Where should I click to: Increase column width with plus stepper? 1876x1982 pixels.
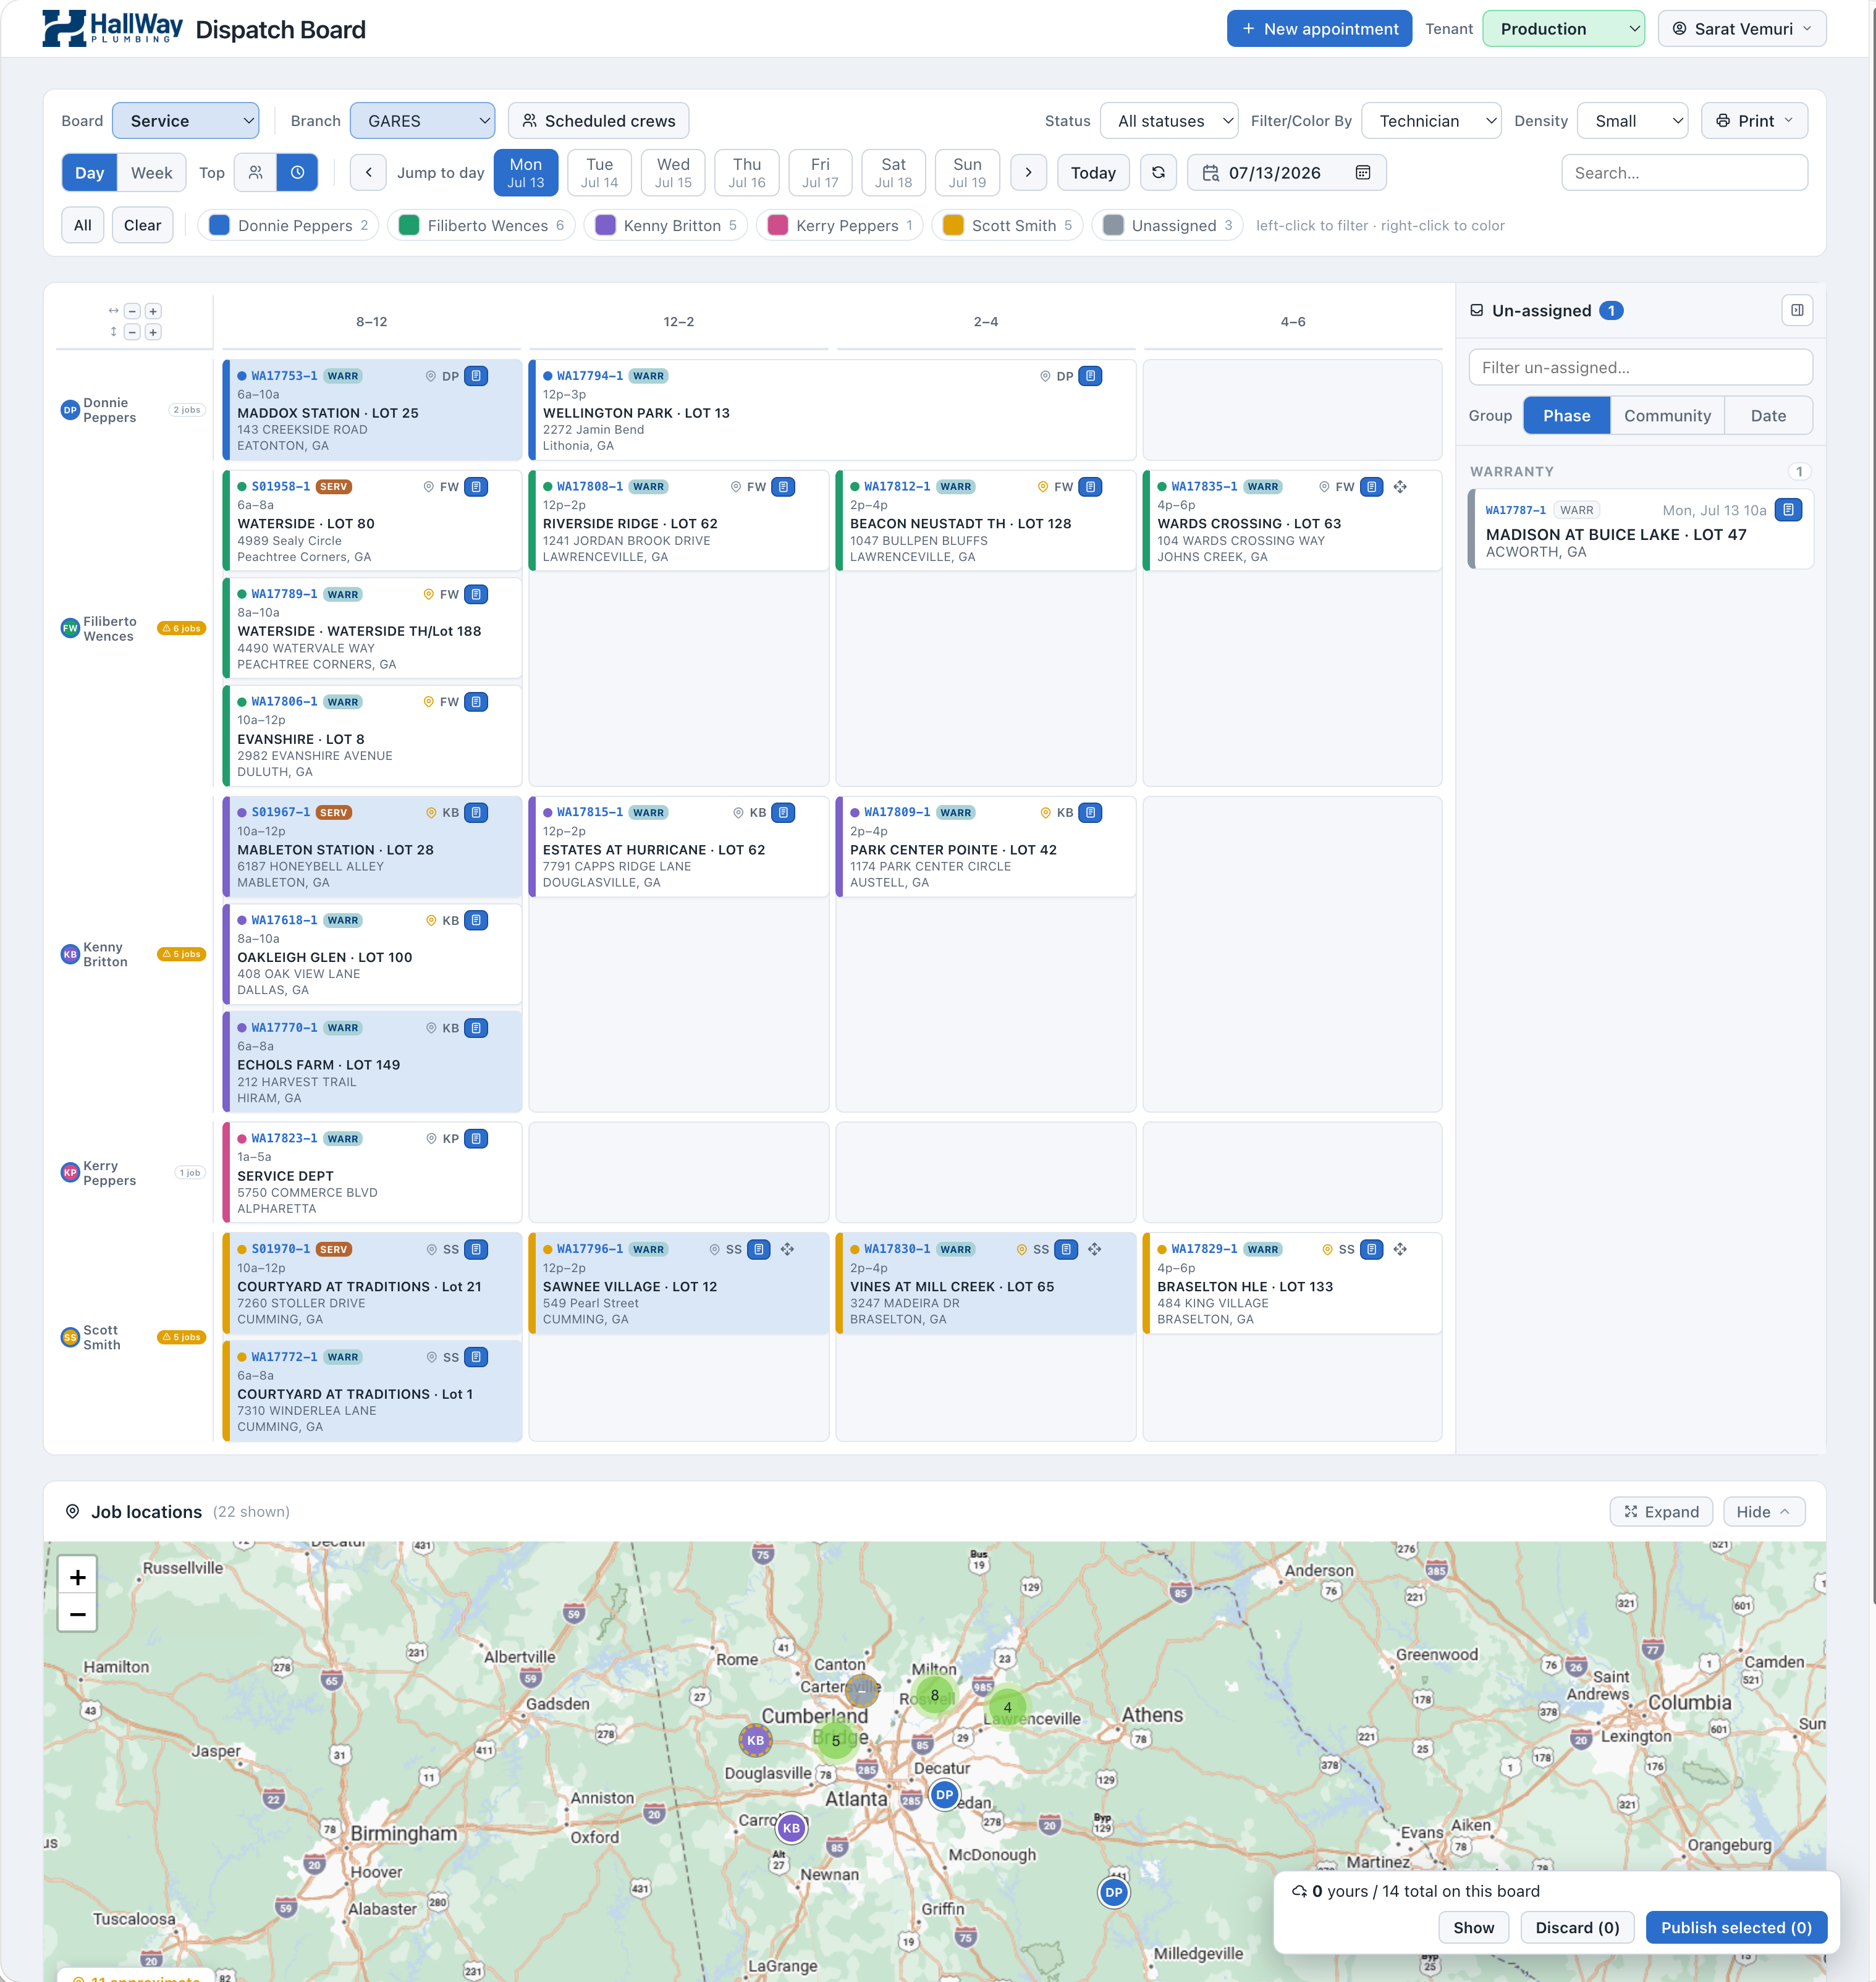tap(153, 311)
